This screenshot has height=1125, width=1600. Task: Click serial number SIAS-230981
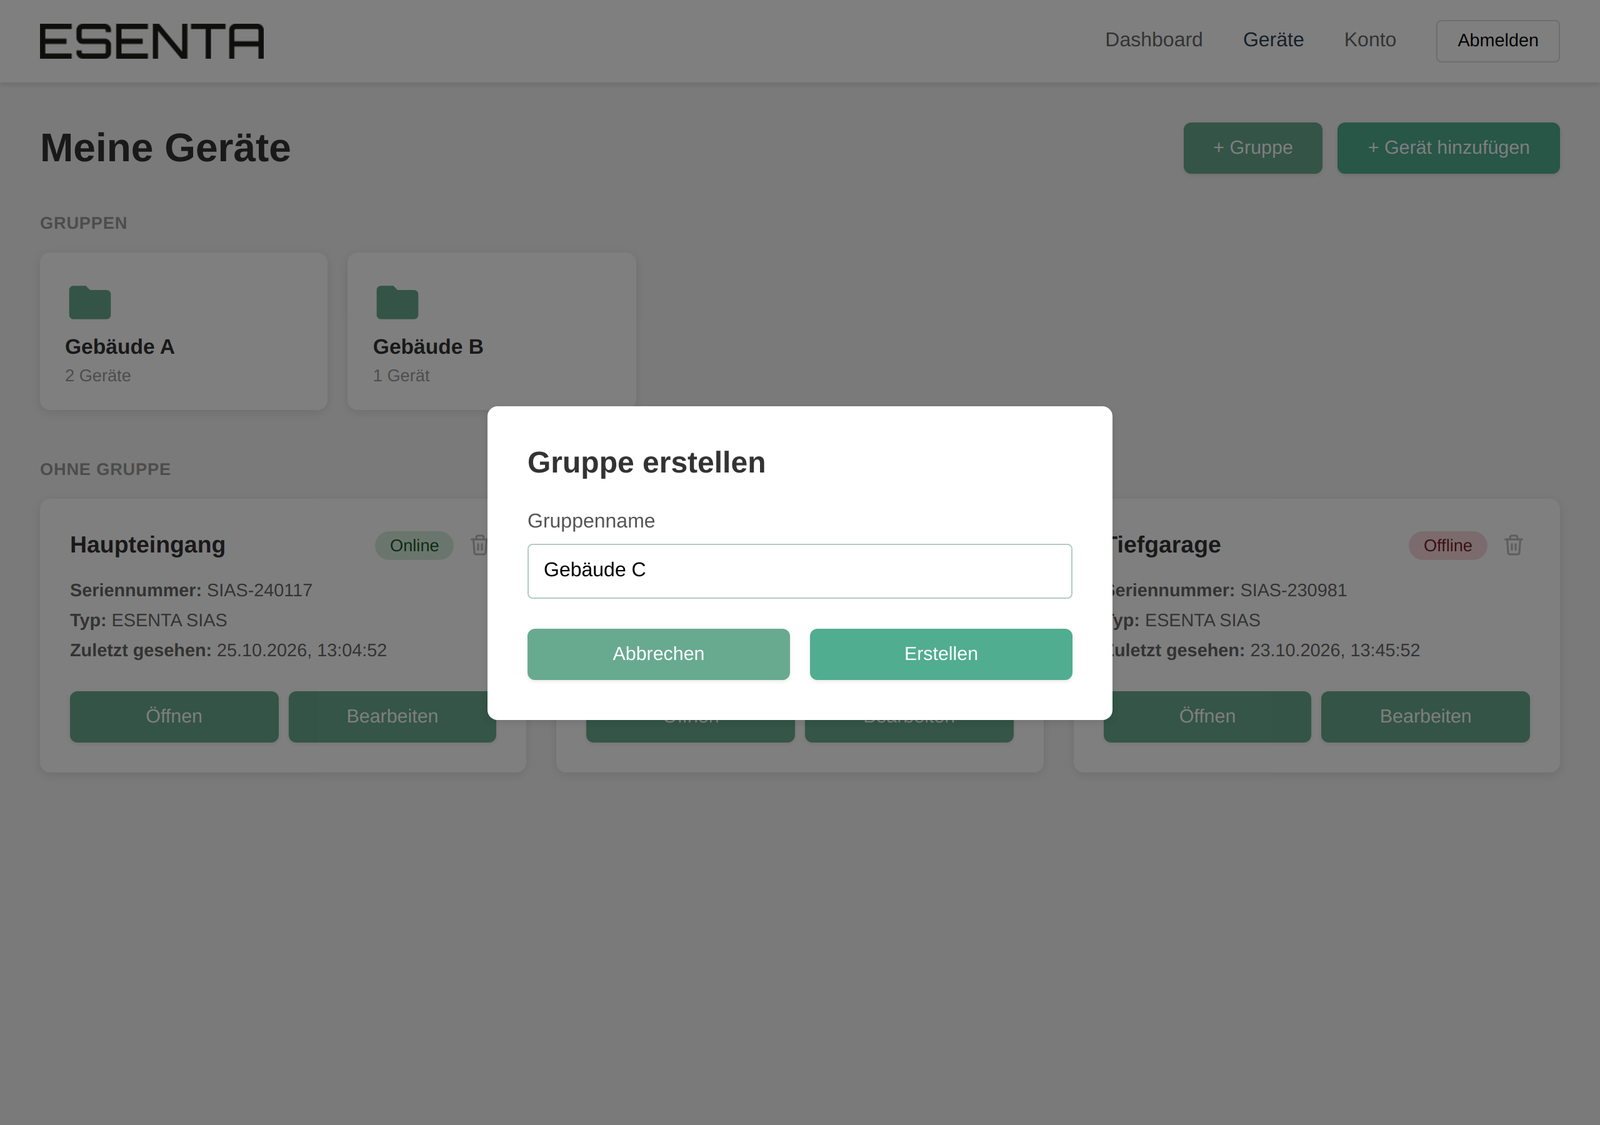[x=1293, y=591]
